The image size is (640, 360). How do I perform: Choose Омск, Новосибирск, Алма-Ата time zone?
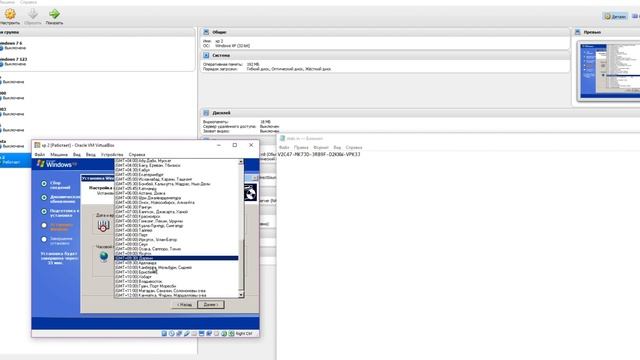click(x=176, y=202)
